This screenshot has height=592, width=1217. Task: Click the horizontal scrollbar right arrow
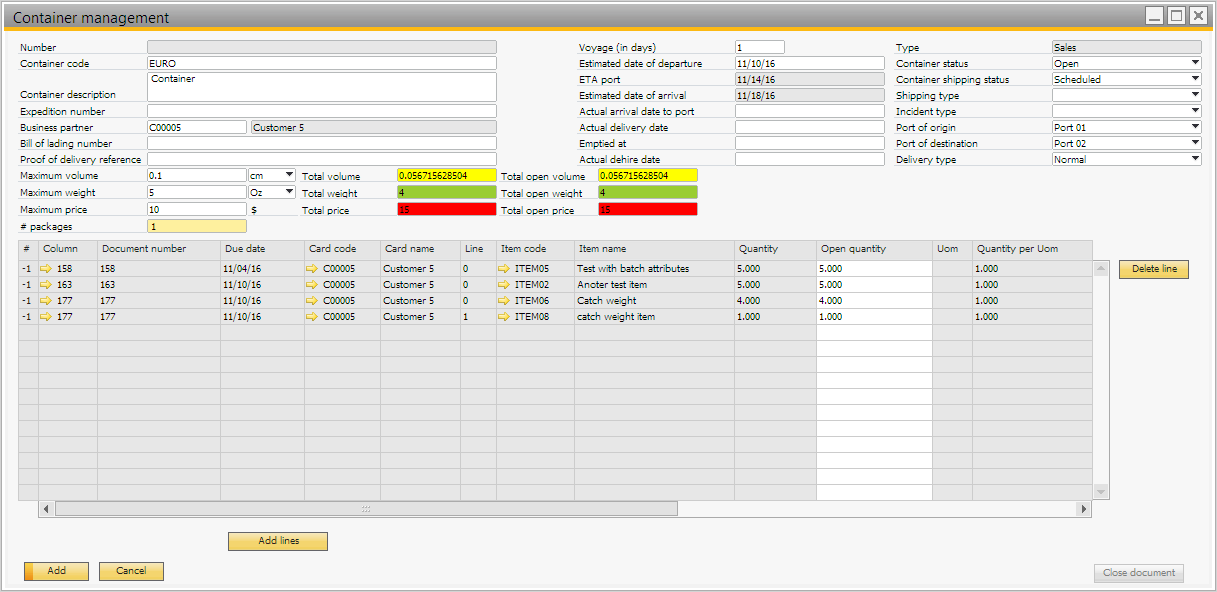(x=1083, y=509)
